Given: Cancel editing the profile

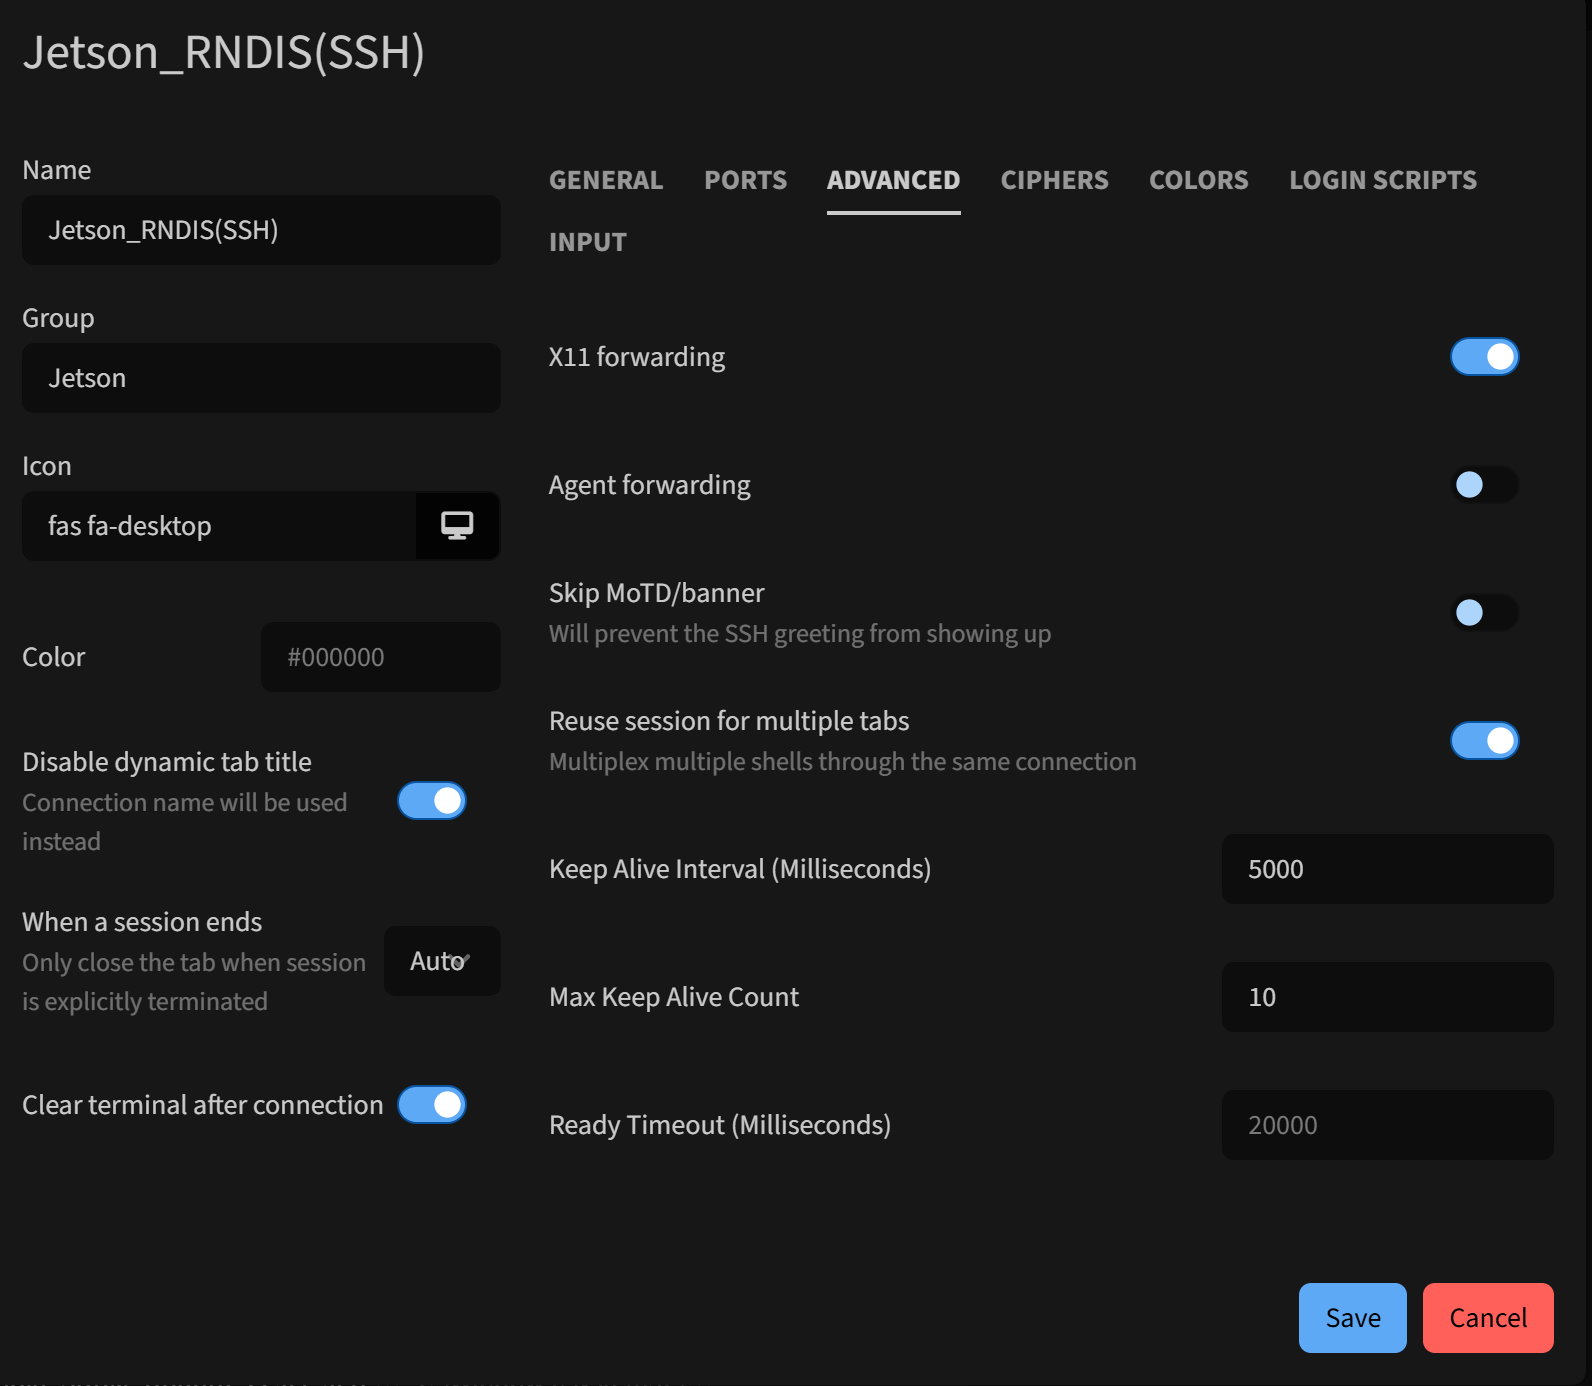Looking at the screenshot, I should [x=1488, y=1318].
